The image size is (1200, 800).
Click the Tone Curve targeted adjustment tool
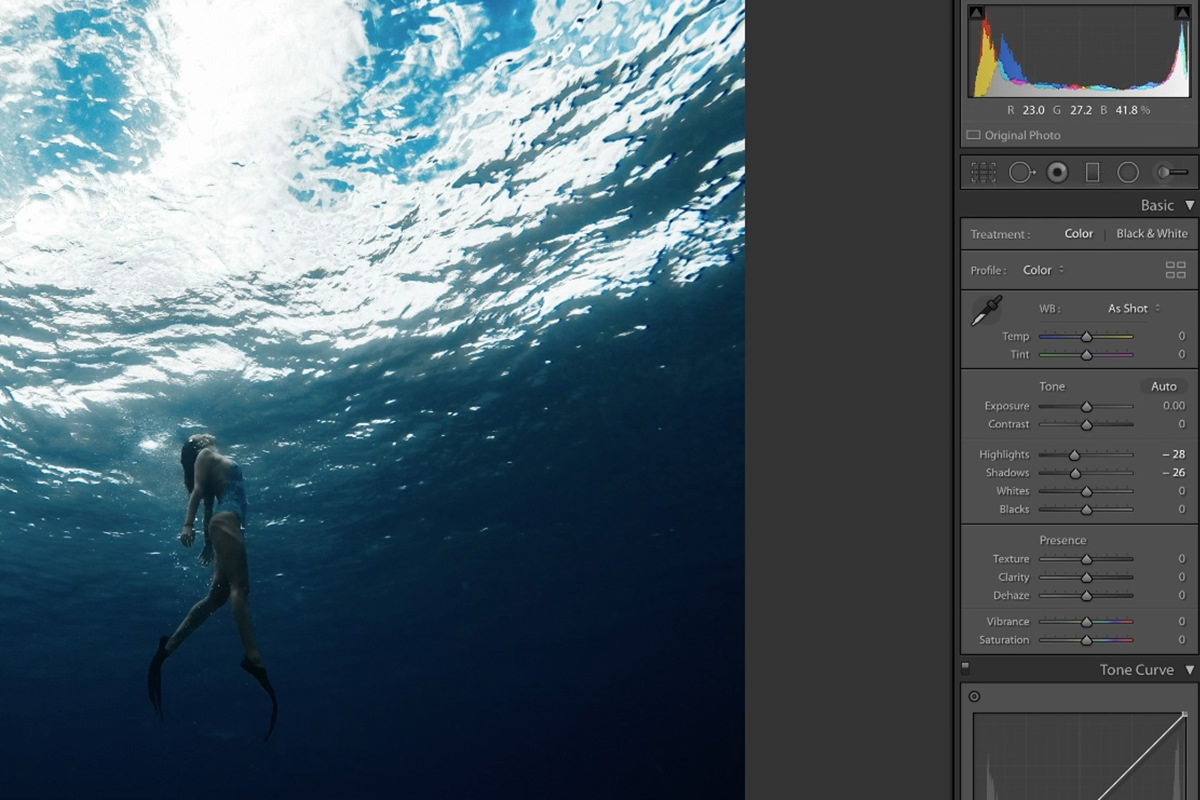[974, 697]
